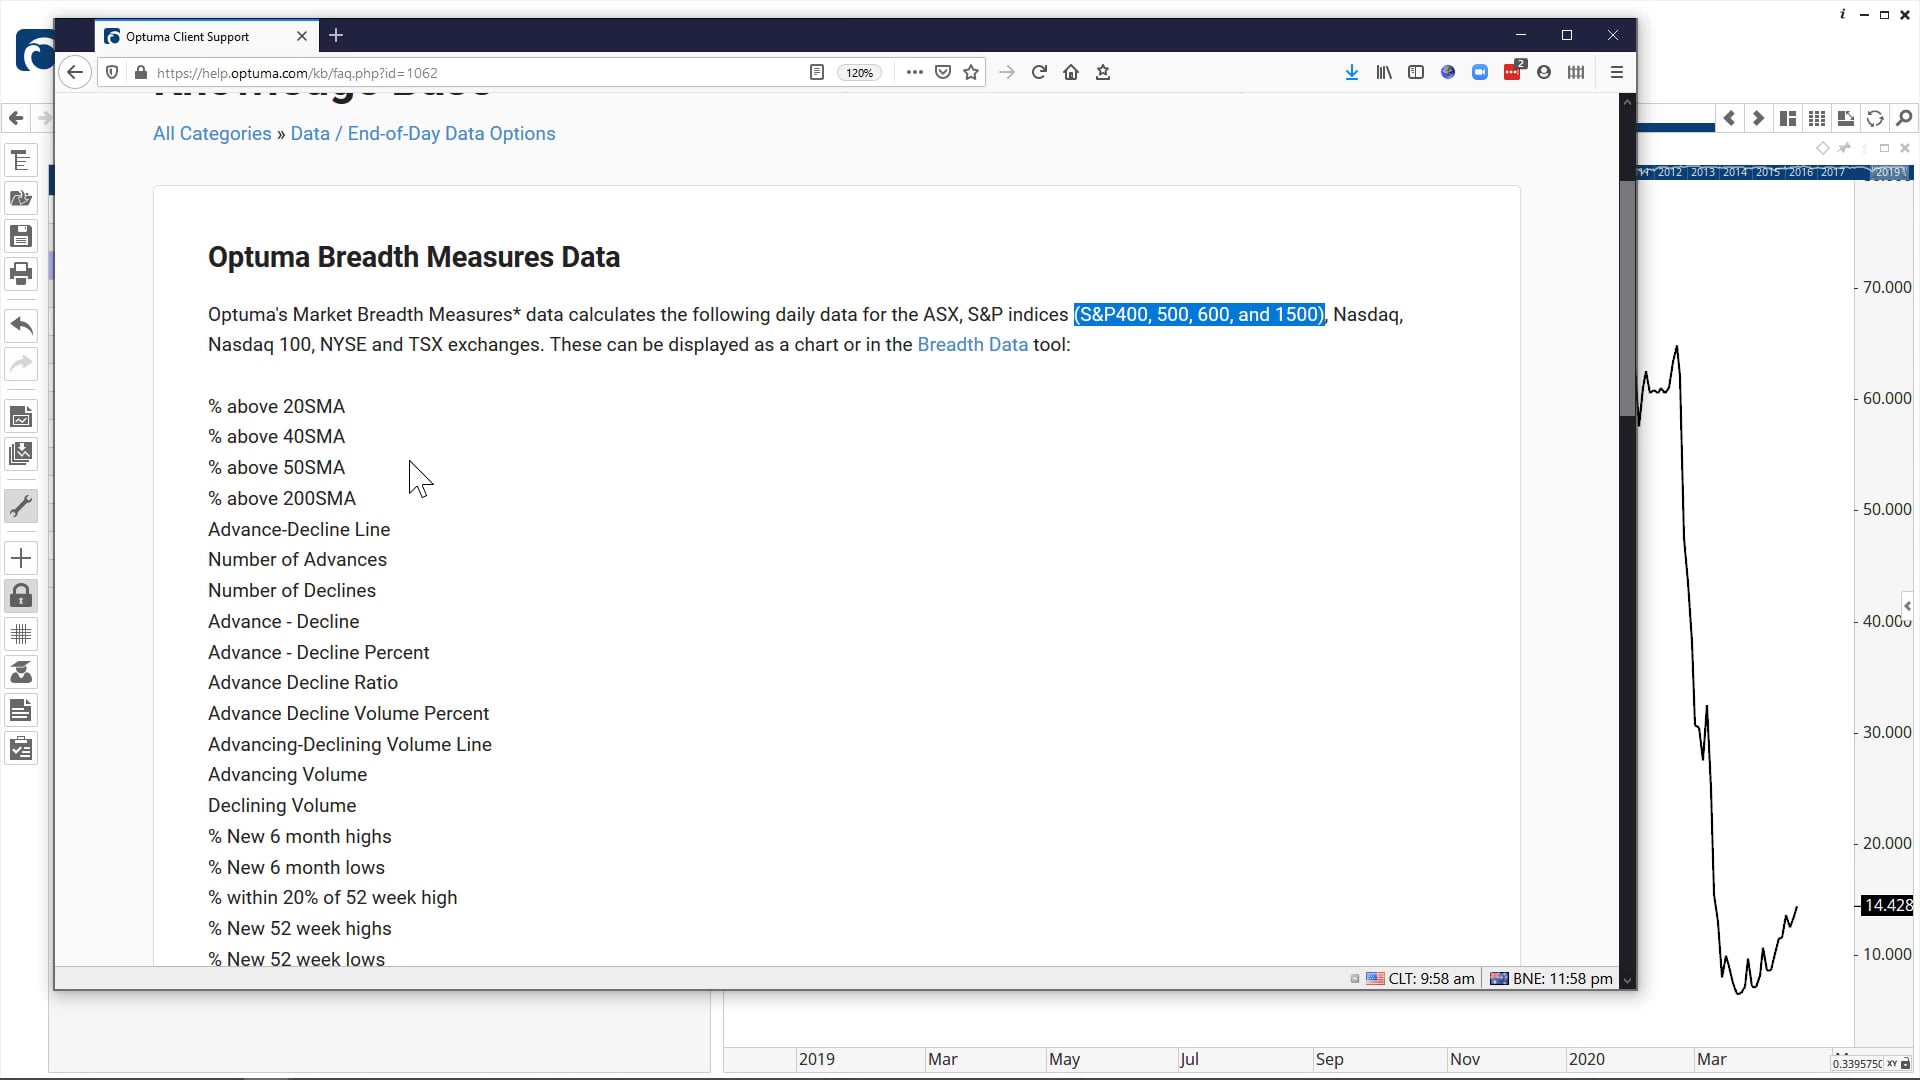Open Optuma settings wrench tool
1920x1080 pixels.
[21, 506]
